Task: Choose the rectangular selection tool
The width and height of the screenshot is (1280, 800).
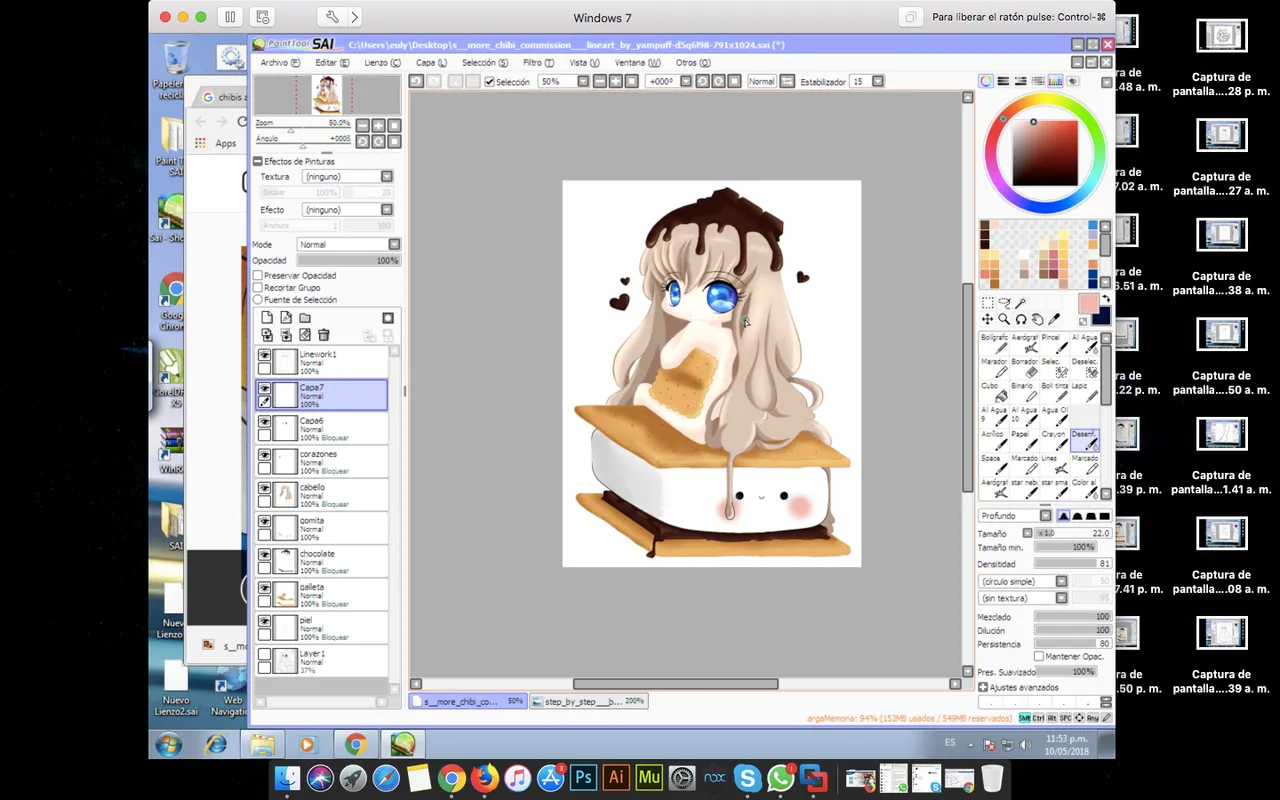Action: [987, 303]
